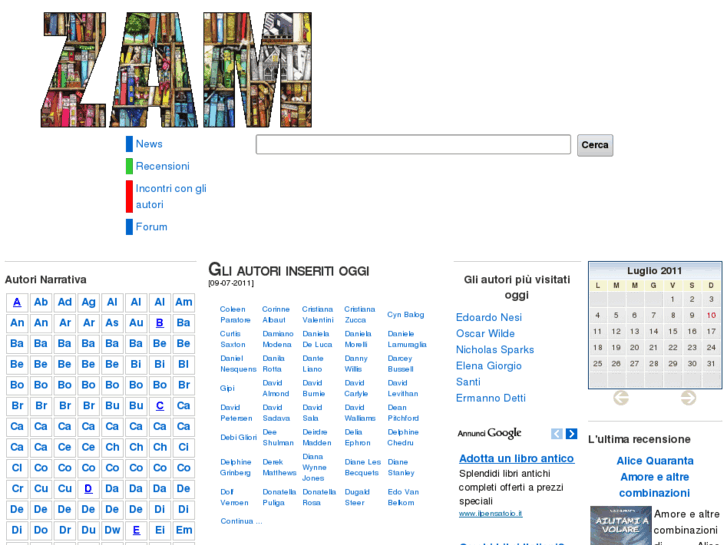Image resolution: width=727 pixels, height=545 pixels.
Task: Open the Am author index cell
Action: [x=184, y=302]
